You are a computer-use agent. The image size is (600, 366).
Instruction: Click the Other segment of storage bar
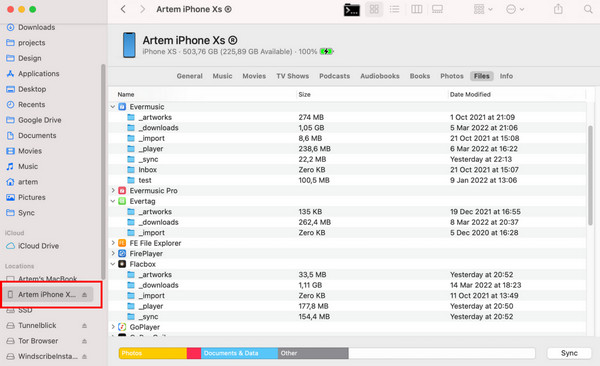click(x=313, y=353)
